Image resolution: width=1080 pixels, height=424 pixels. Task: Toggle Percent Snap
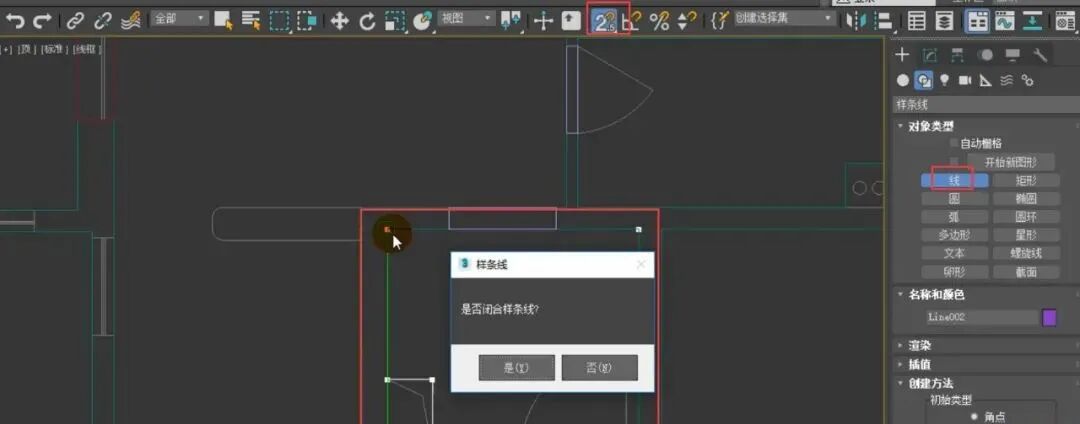tap(659, 21)
